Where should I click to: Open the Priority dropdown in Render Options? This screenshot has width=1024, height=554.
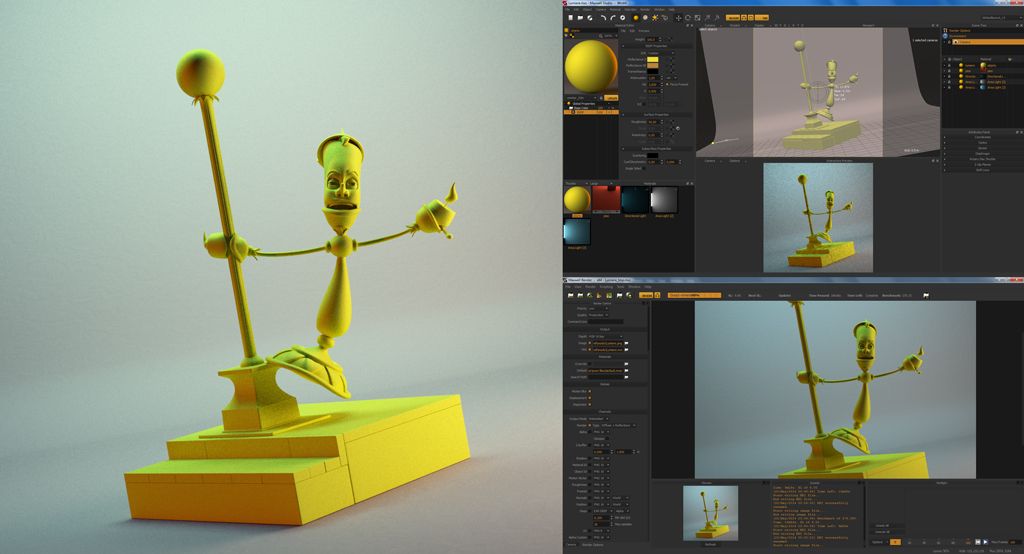pos(598,308)
